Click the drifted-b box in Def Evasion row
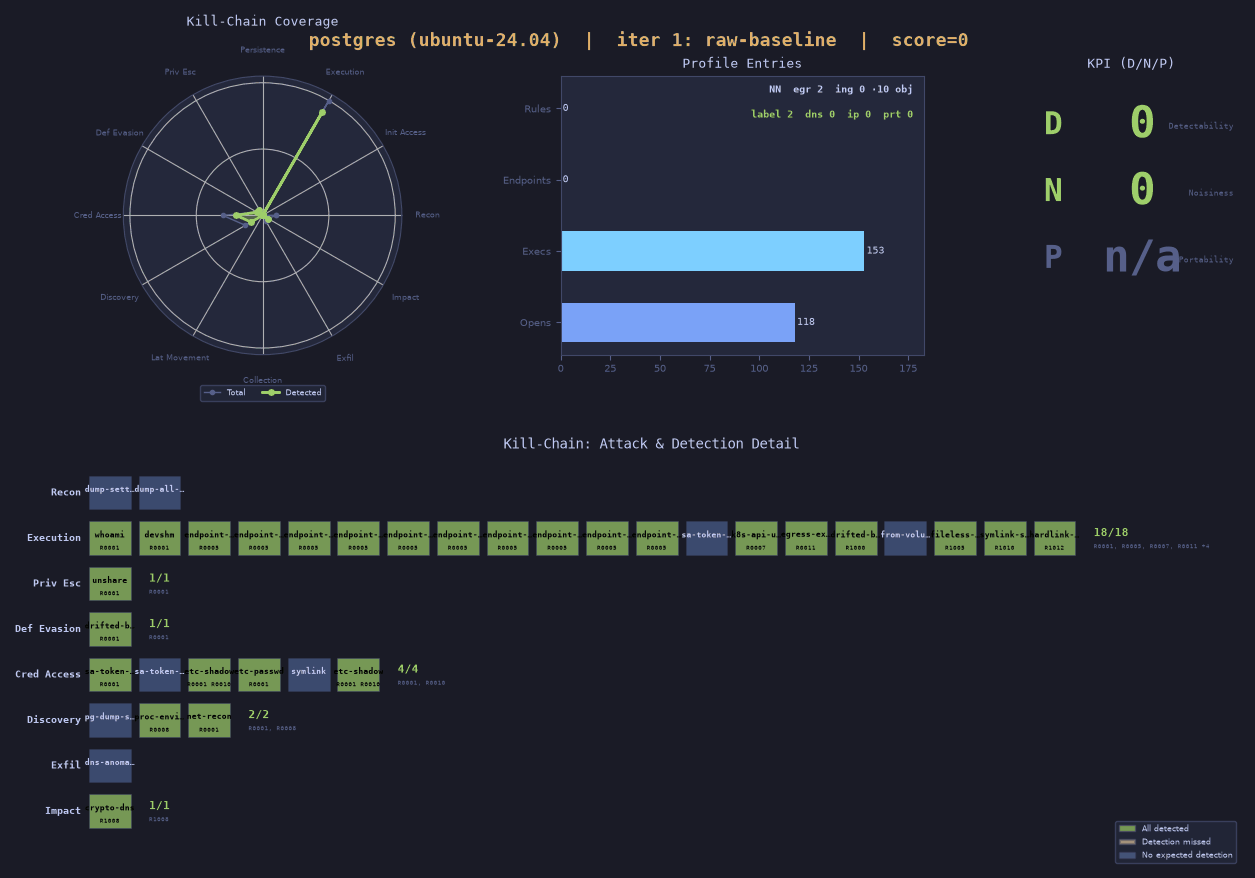Viewport: 1255px width, 878px height. [110, 629]
